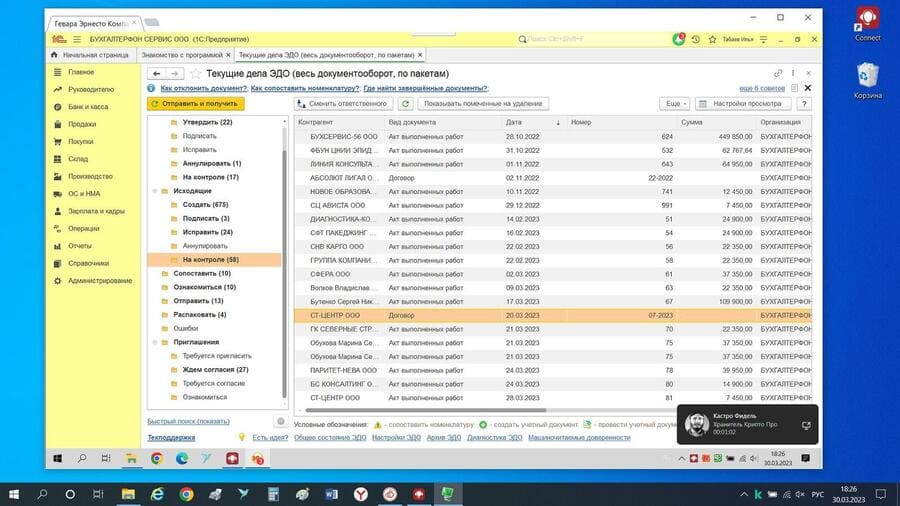900x506 pixels.
Task: Open Корзина recycle bin on desktop
Action: point(867,80)
